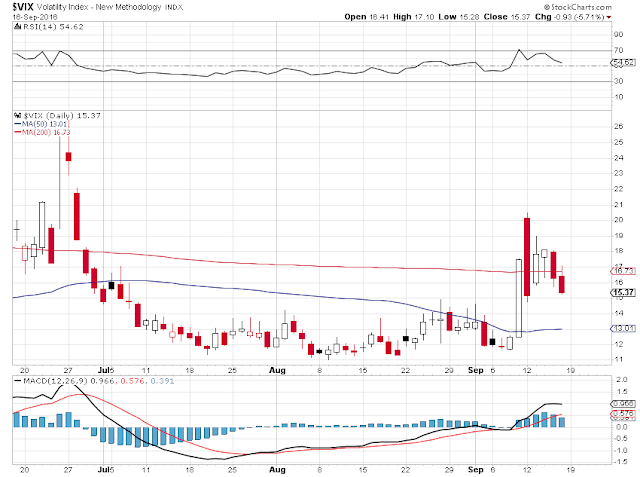Click the 0.576 signal tag on right axis
Screen dimensions: 640x477
623,415
